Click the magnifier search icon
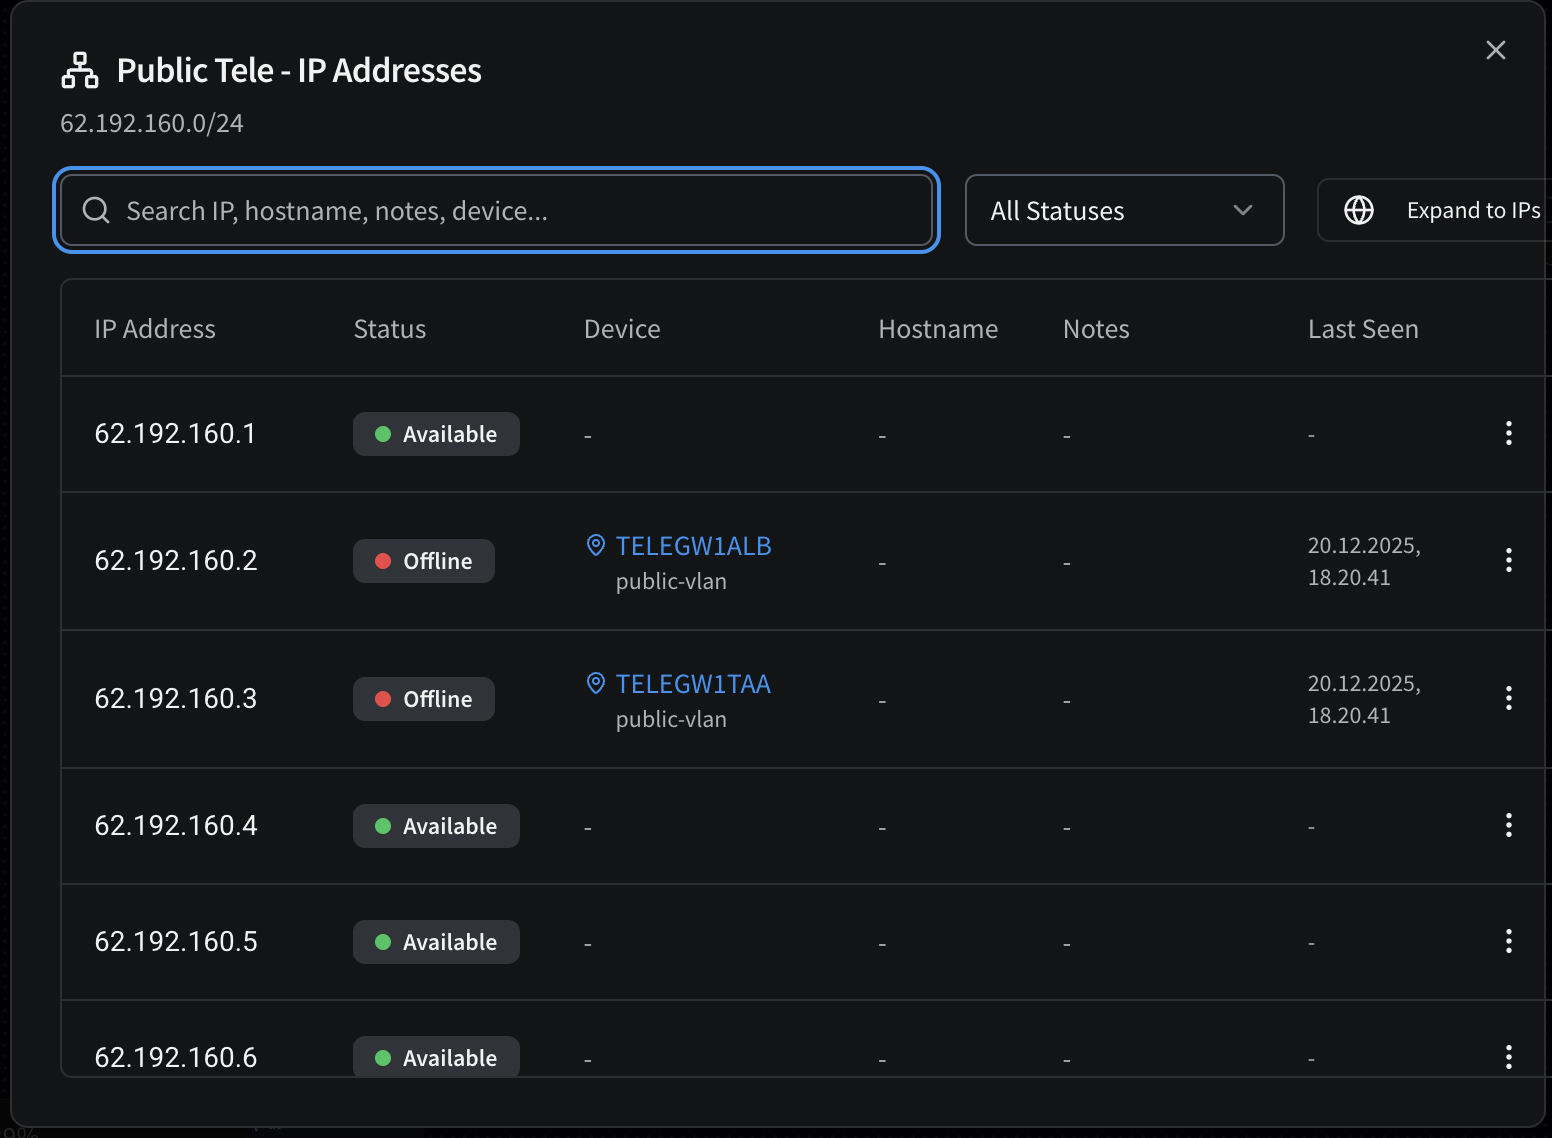The width and height of the screenshot is (1552, 1138). pyautogui.click(x=96, y=210)
